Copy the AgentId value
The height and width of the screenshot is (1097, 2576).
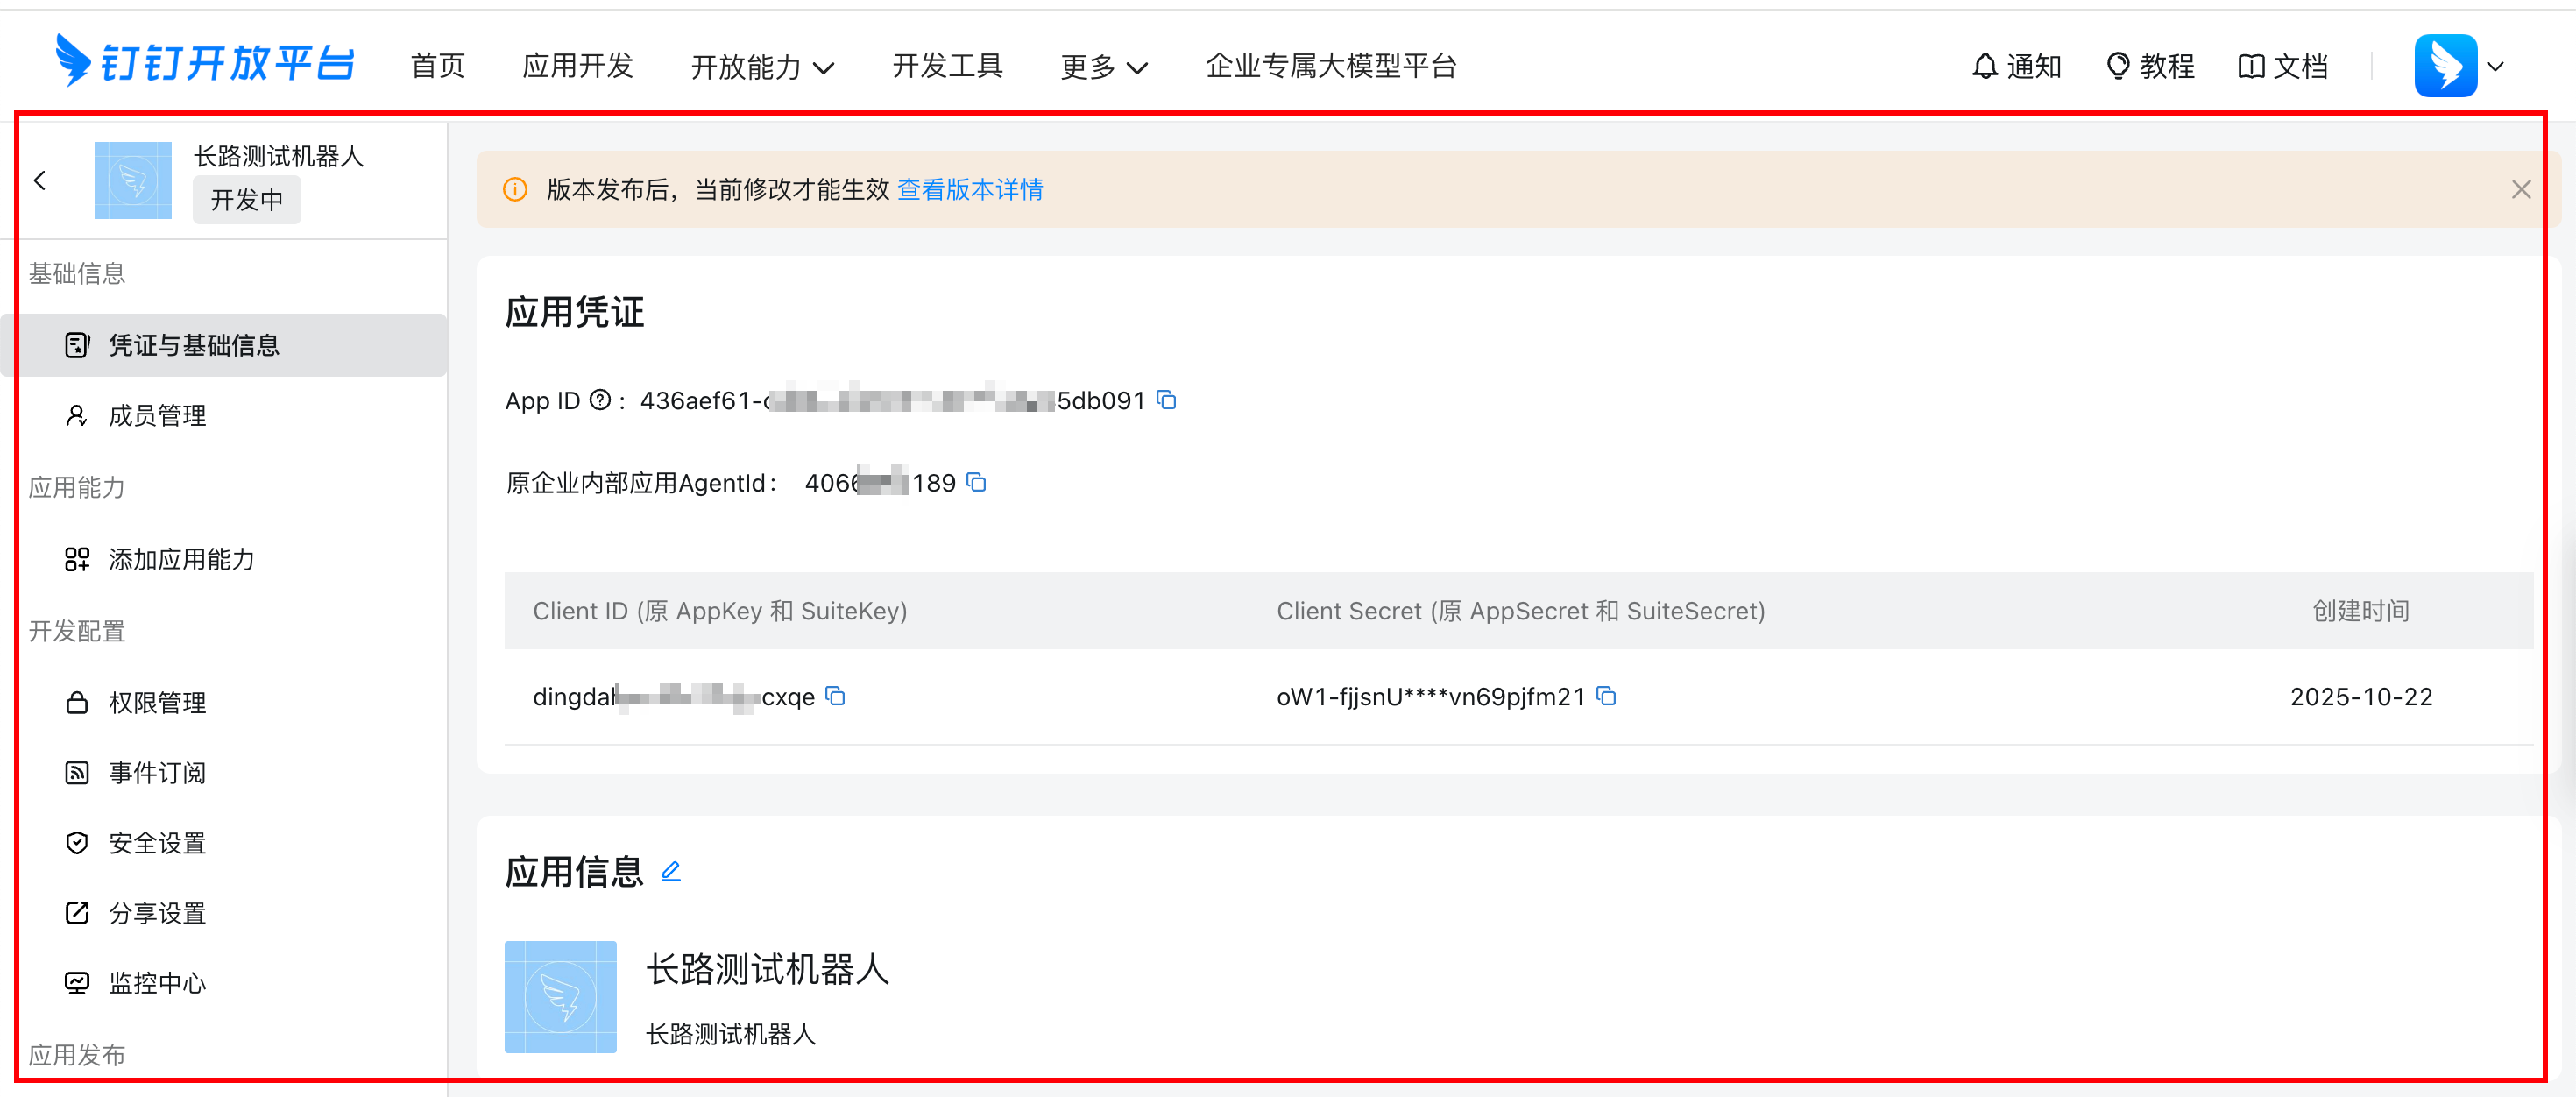(x=977, y=483)
